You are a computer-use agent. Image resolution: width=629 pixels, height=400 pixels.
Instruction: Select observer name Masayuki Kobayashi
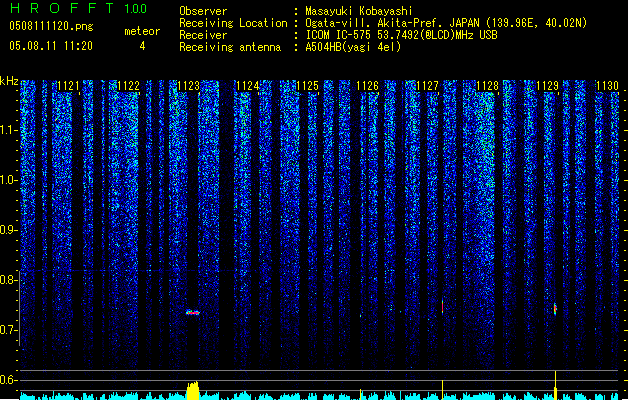point(359,11)
